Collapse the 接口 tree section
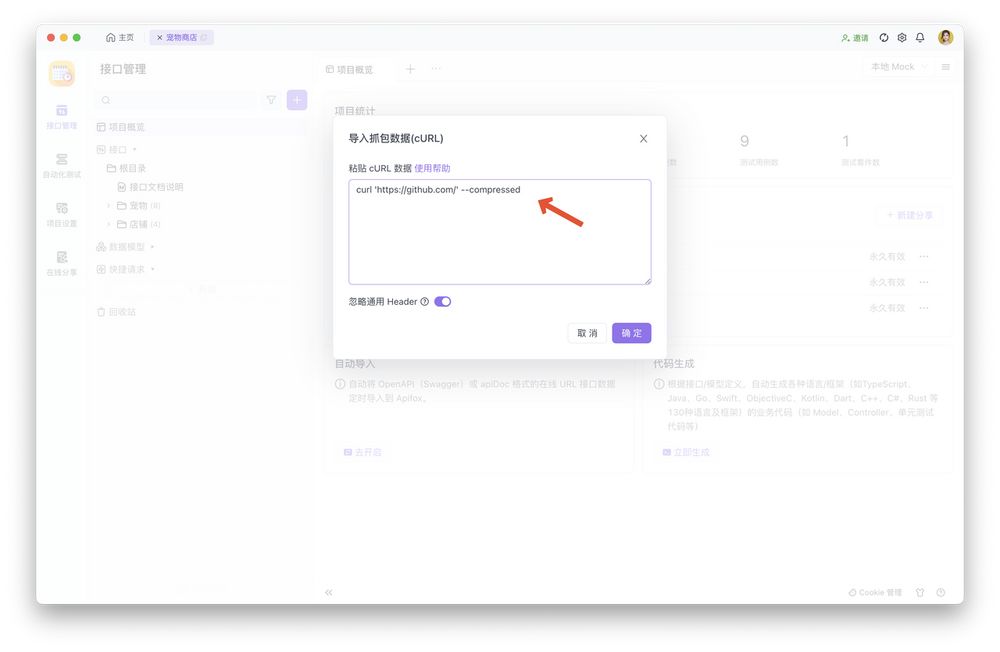This screenshot has height=652, width=1000. [x=134, y=150]
